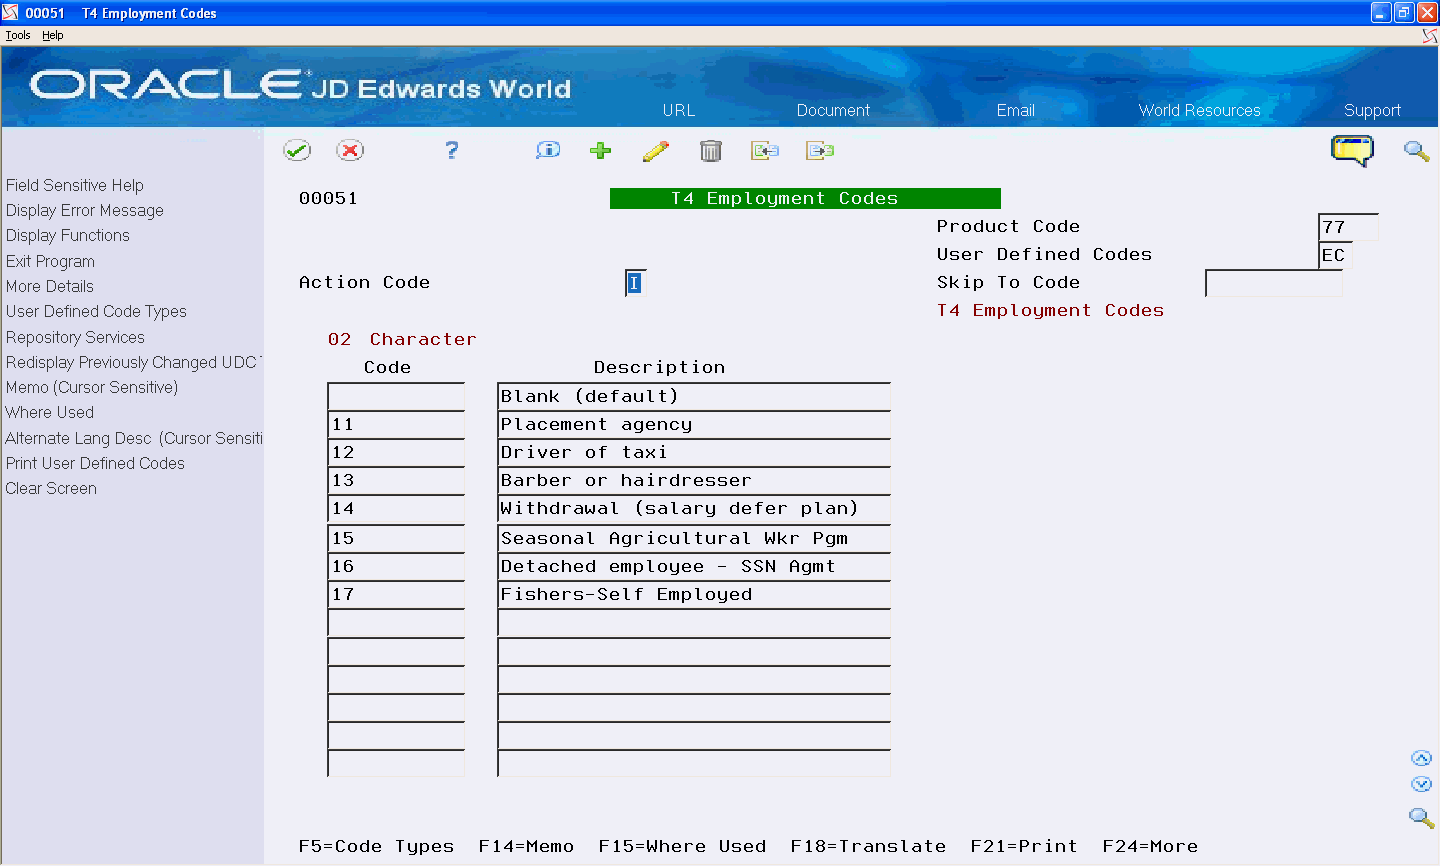
Task: Open the blue question mark help icon
Action: click(x=451, y=150)
